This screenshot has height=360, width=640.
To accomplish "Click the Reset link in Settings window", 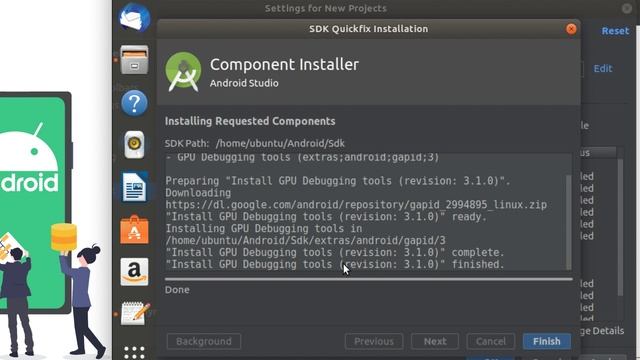I will (x=615, y=31).
